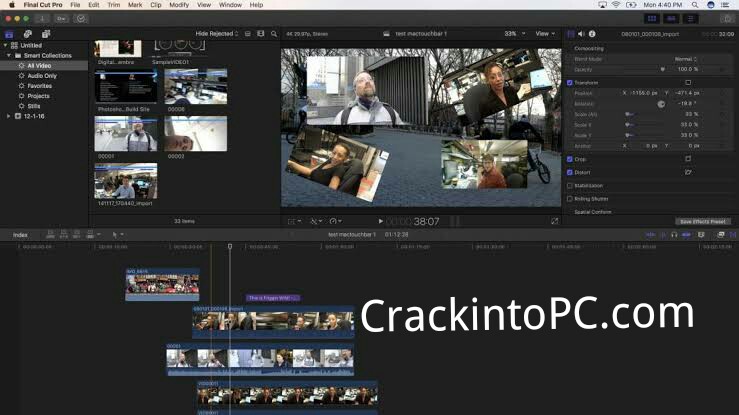Switch to the Audio inspector speaker icon
The width and height of the screenshot is (739, 415).
[581, 34]
